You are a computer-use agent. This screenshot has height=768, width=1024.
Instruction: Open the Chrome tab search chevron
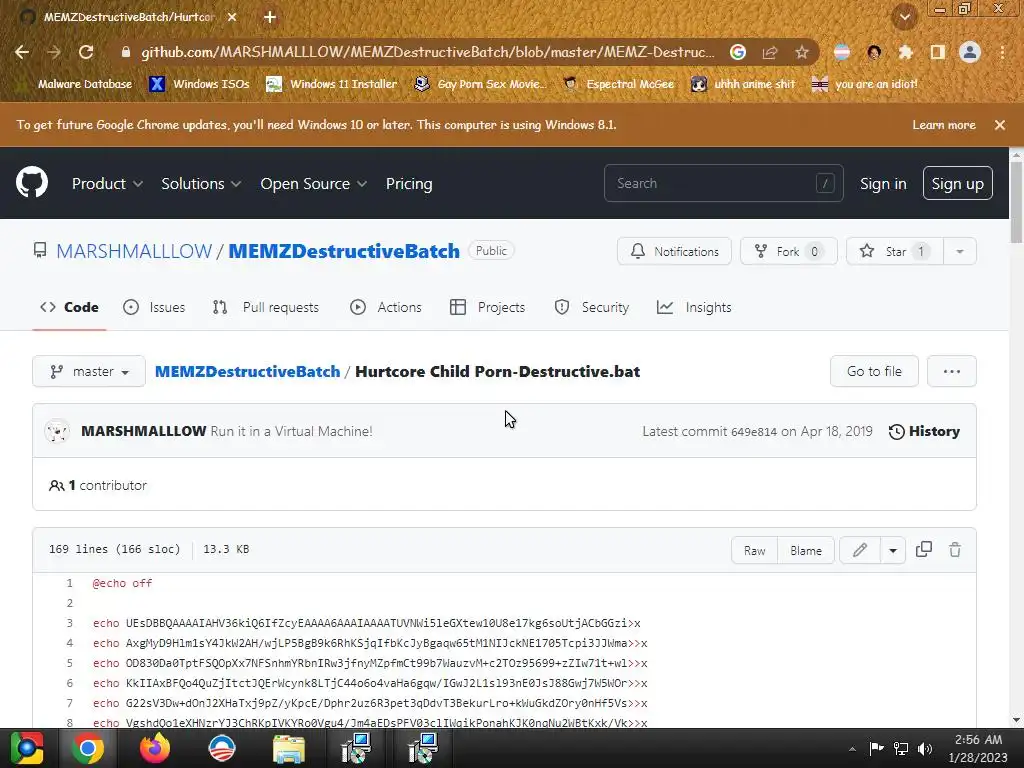point(905,18)
